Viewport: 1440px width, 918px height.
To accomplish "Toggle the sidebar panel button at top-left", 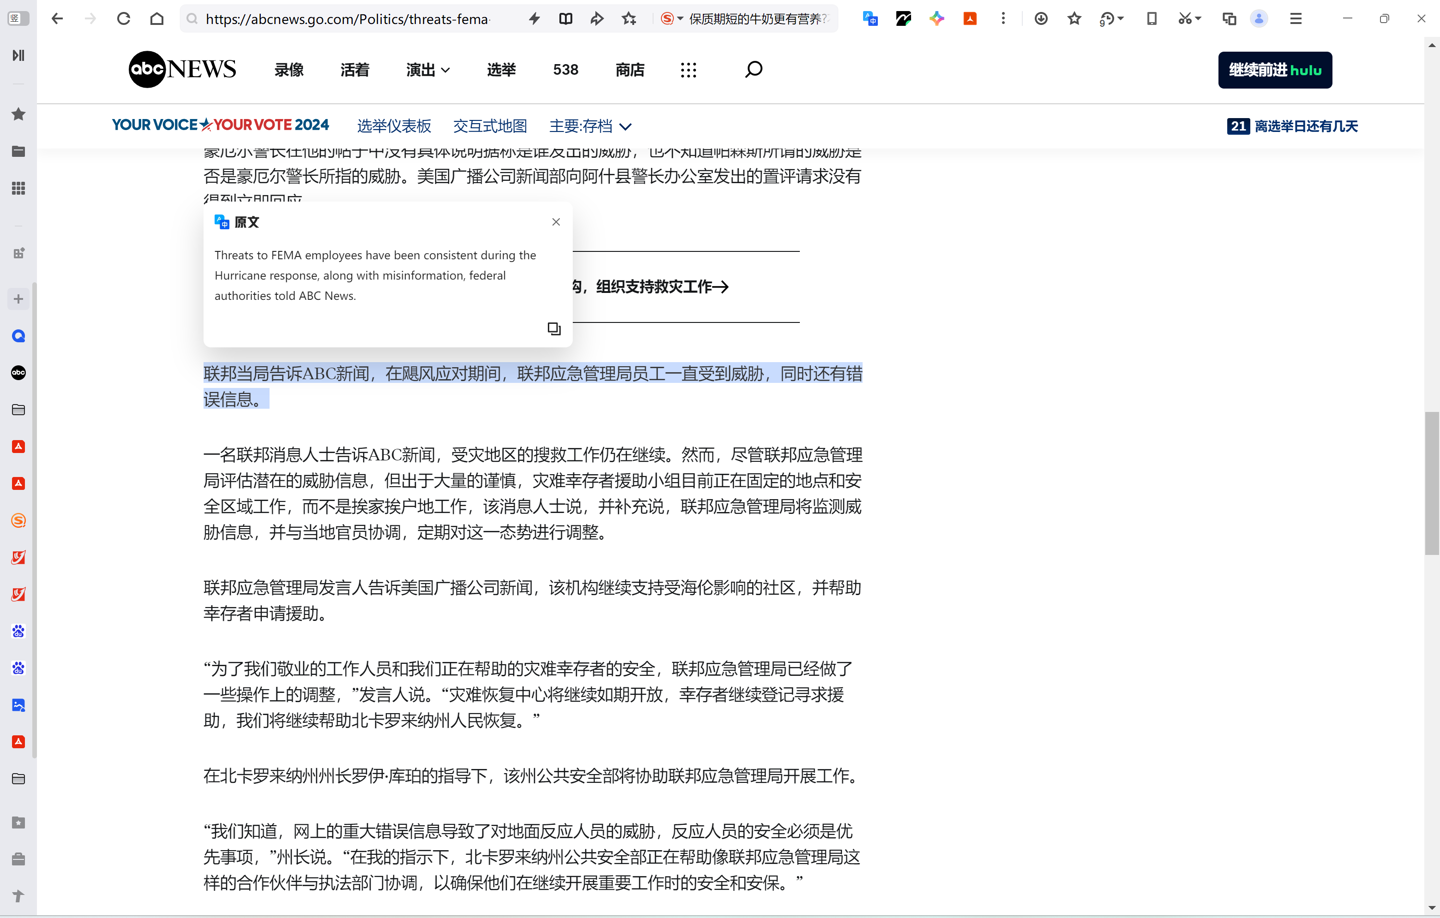I will coord(18,19).
